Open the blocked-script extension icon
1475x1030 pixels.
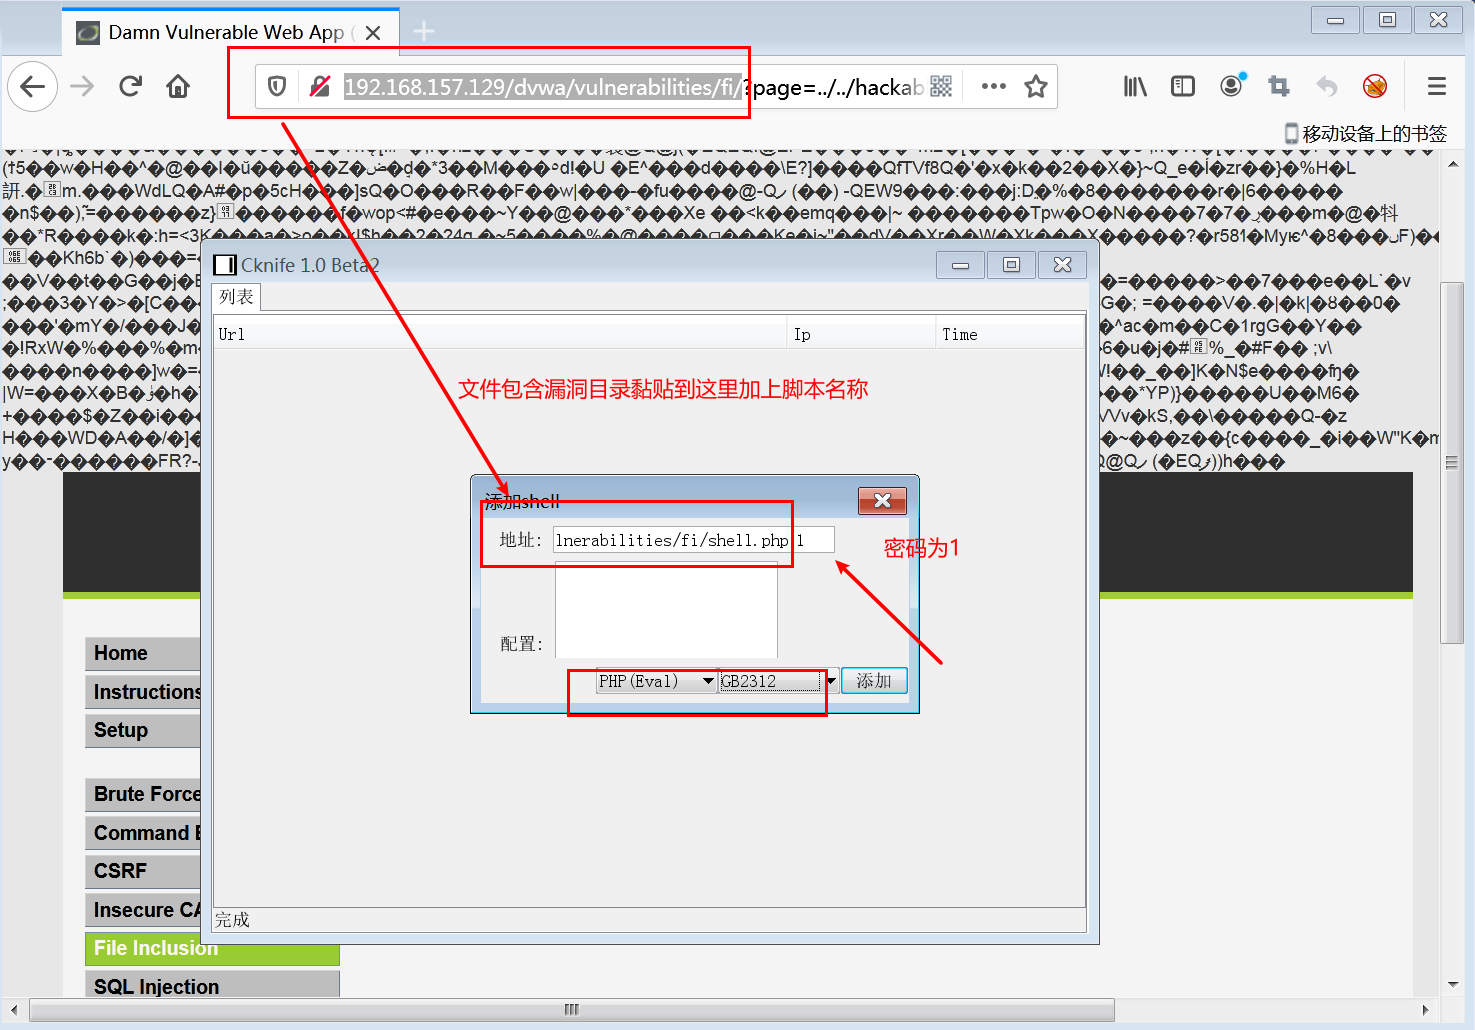coord(1375,87)
